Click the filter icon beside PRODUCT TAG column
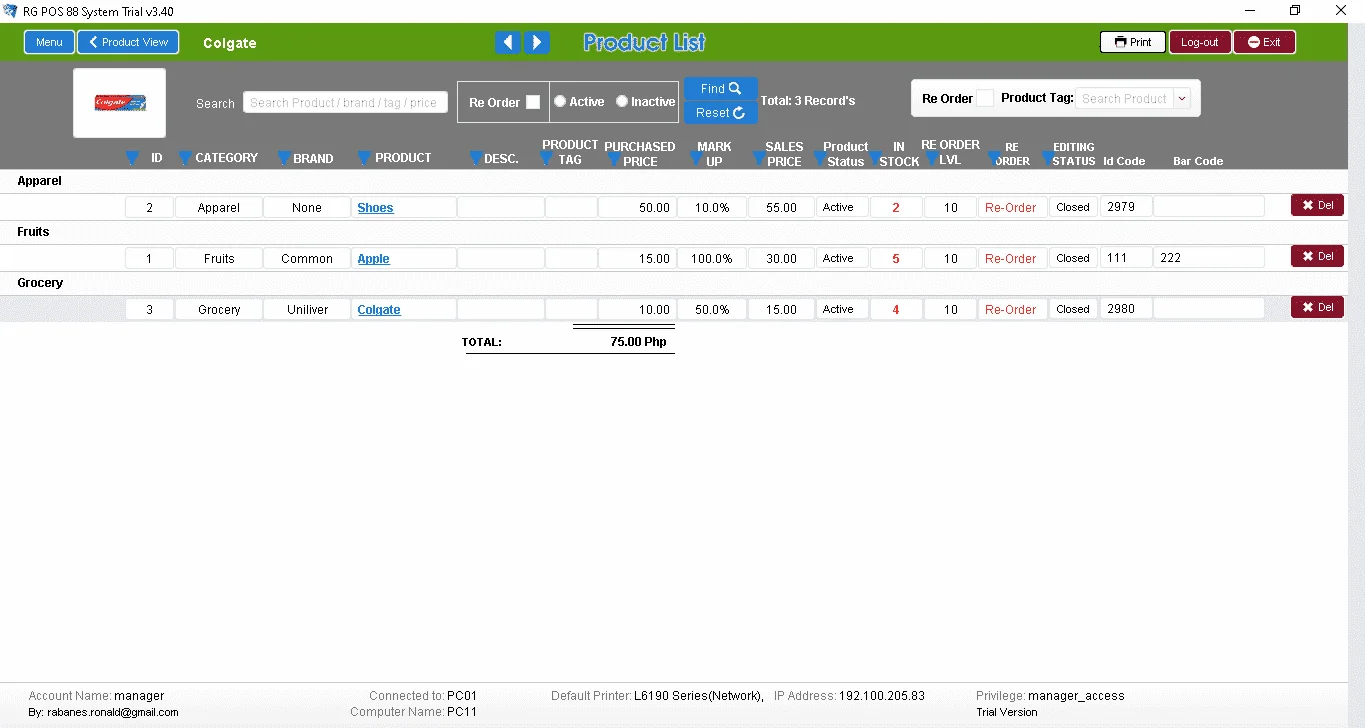This screenshot has height=728, width=1365. pos(546,158)
